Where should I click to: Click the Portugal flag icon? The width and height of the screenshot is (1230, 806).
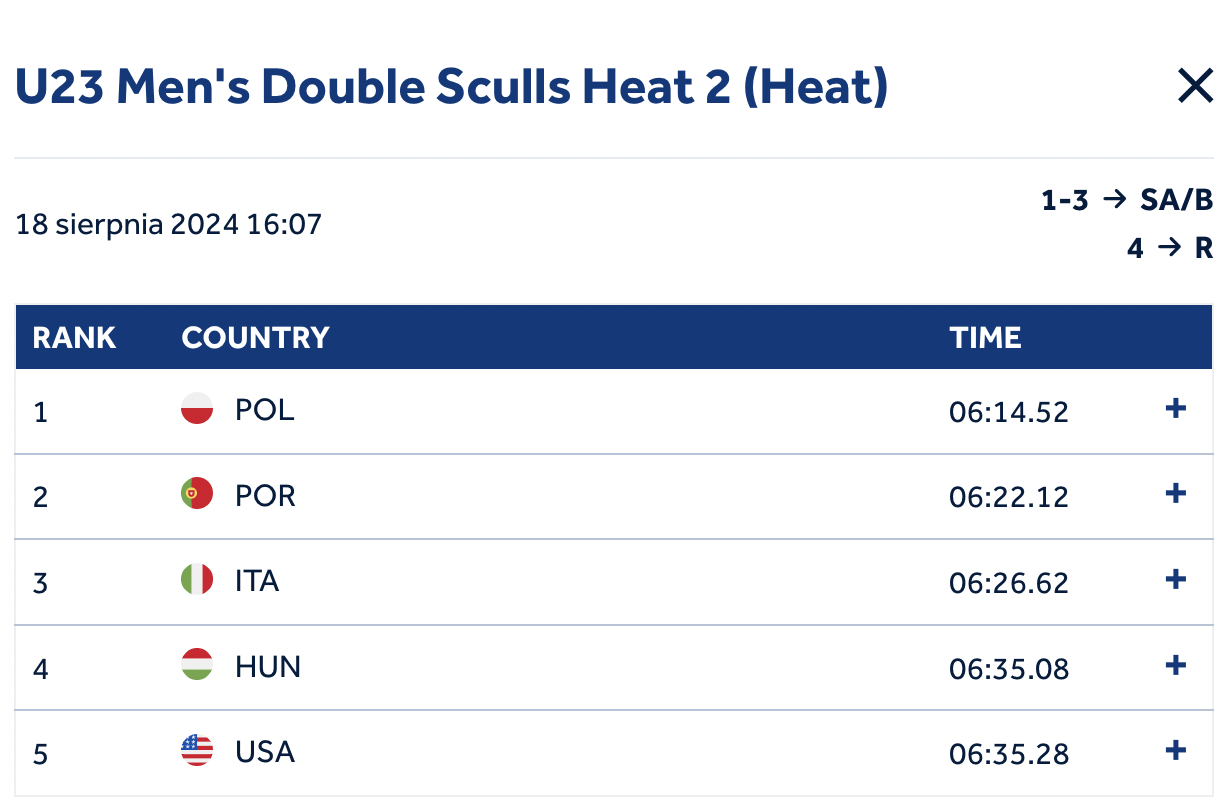(x=197, y=494)
